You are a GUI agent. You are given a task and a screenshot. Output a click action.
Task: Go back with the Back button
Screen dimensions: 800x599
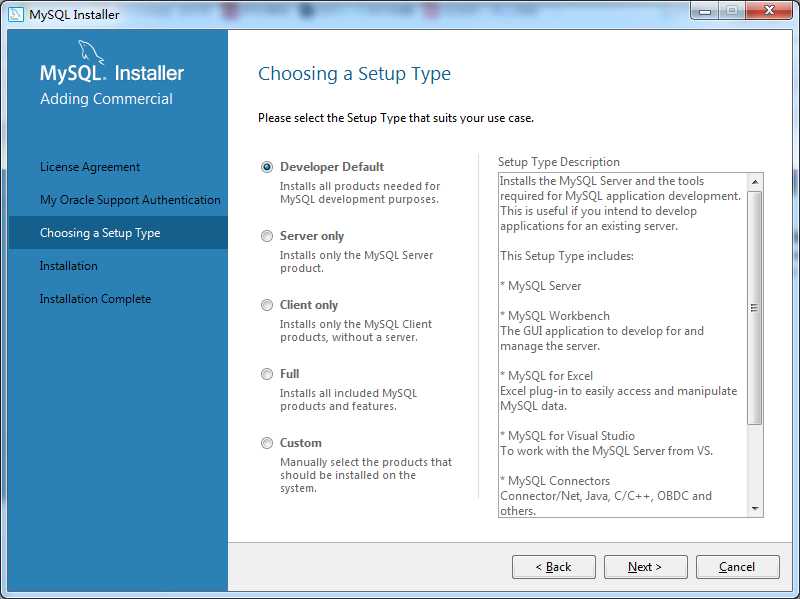[554, 567]
